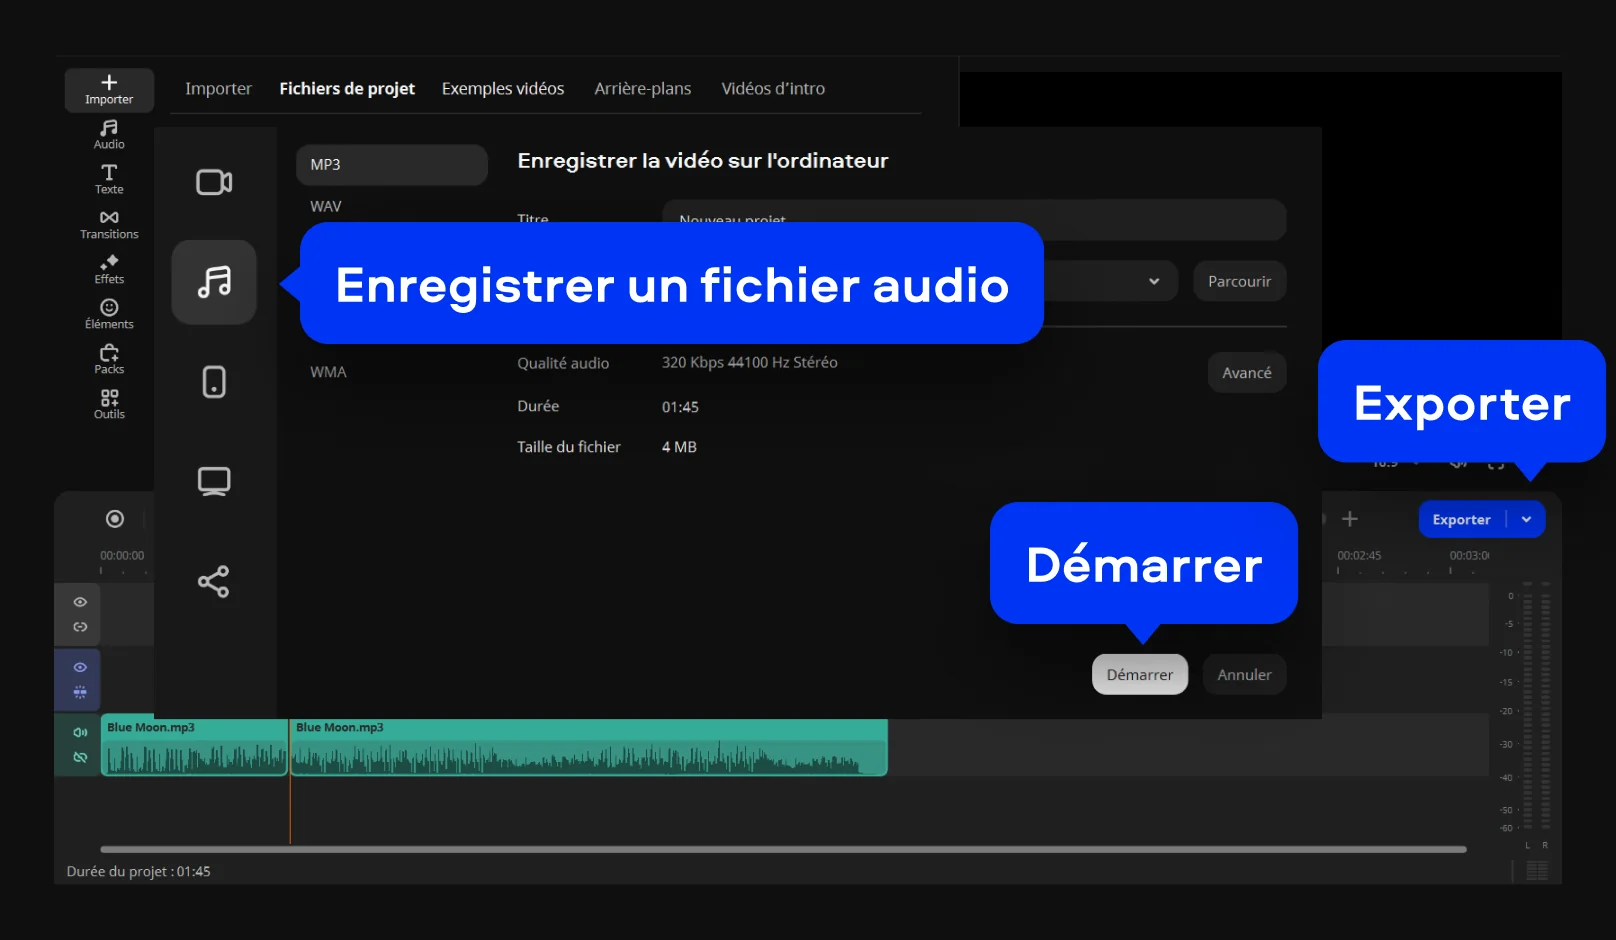
Task: Click Annuler to cancel the export
Action: coord(1244,674)
